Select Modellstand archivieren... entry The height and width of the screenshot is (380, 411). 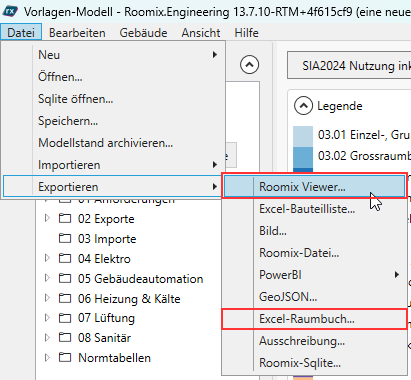pos(113,143)
